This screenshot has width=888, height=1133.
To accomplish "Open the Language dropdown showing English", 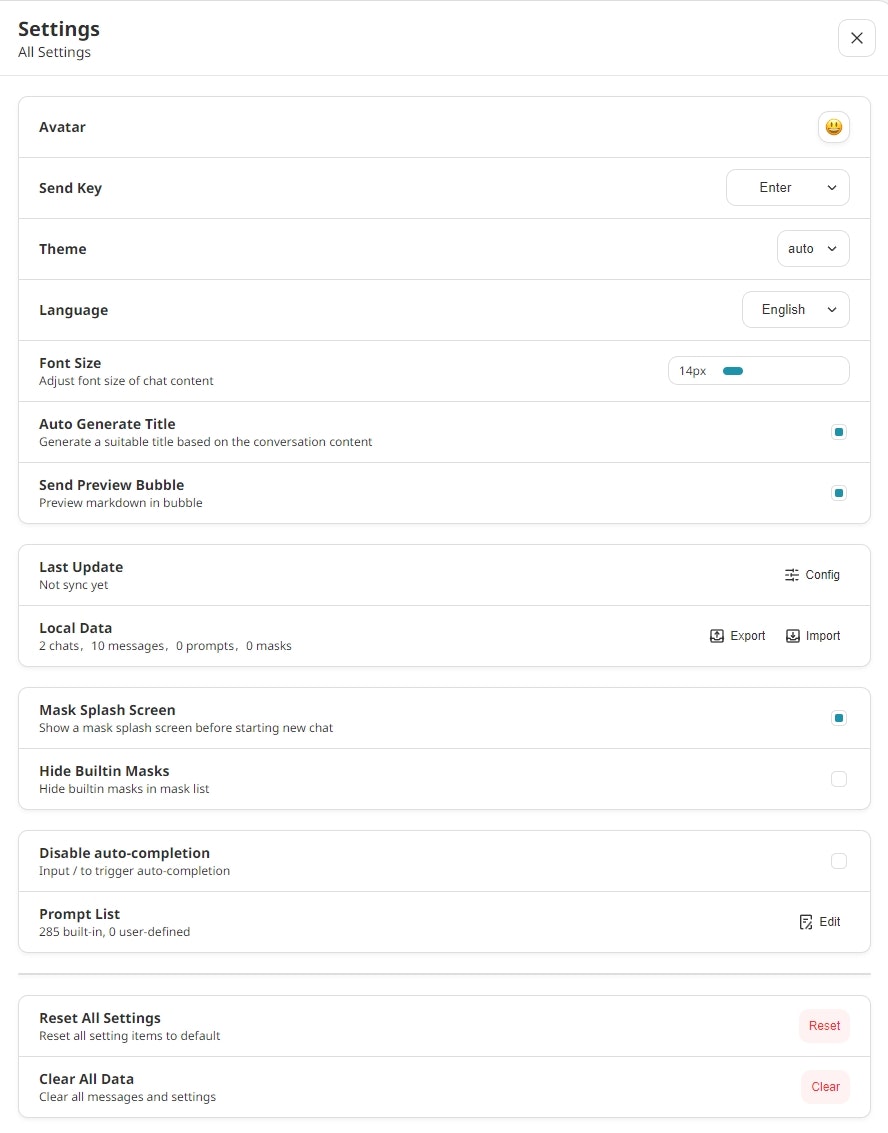I will click(x=795, y=310).
